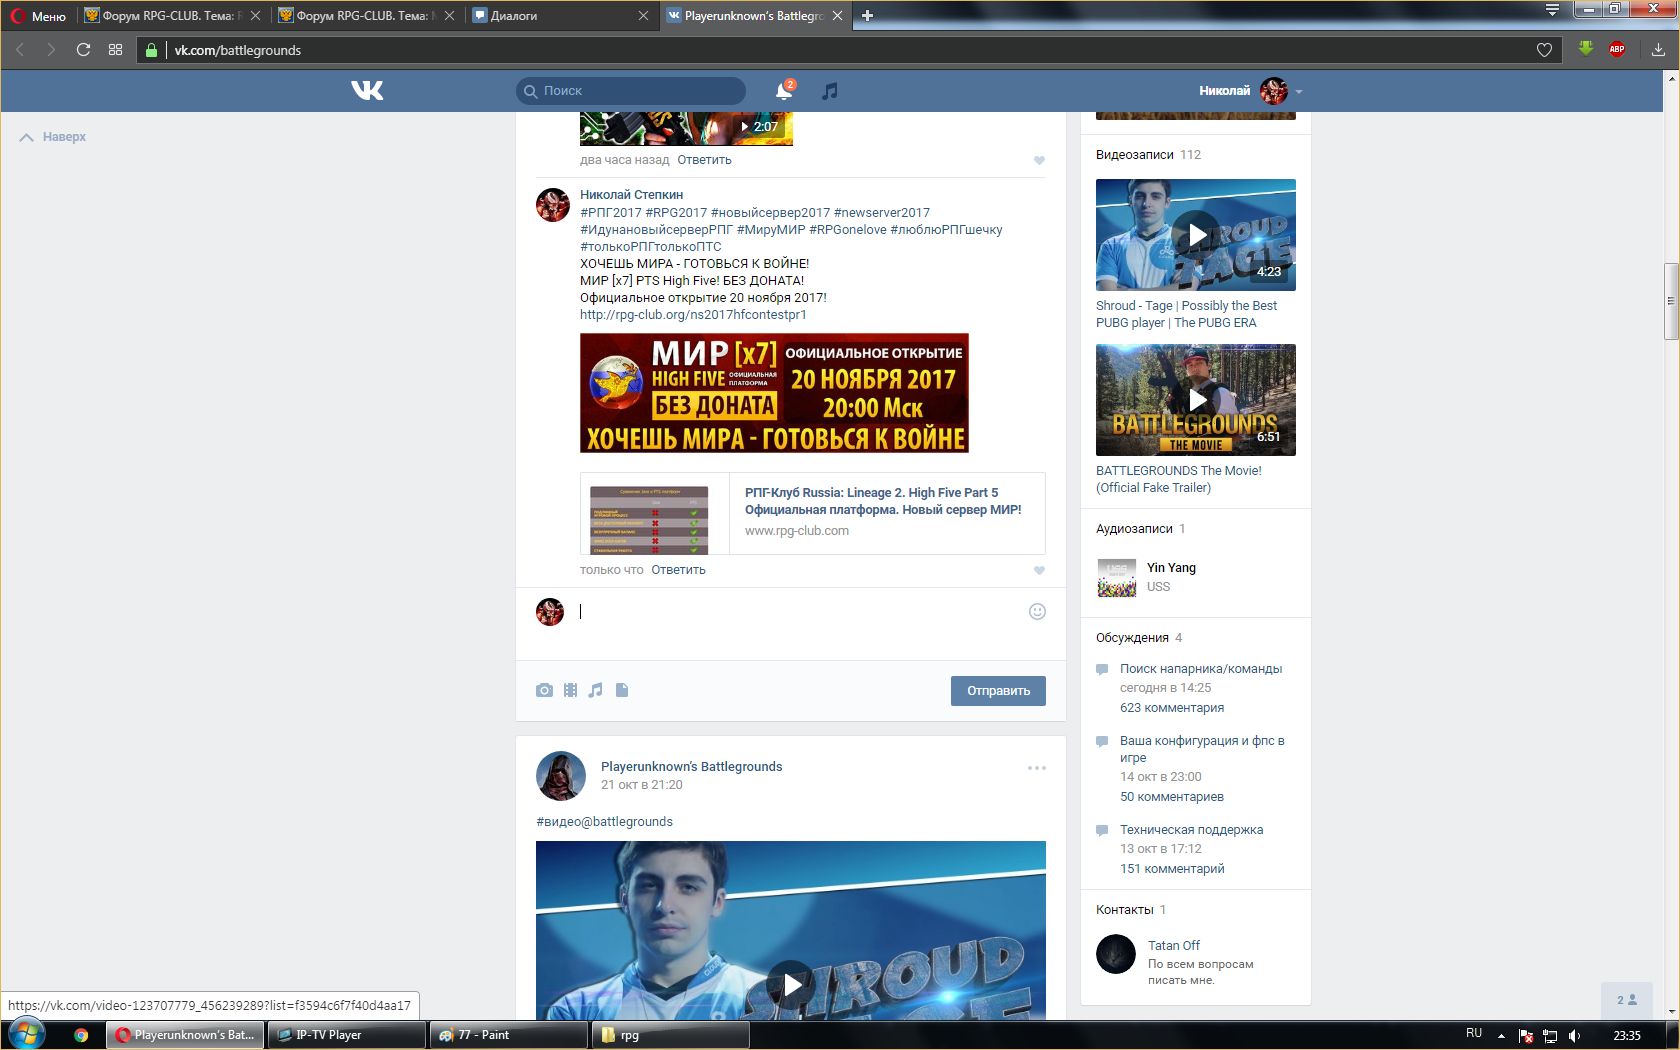The width and height of the screenshot is (1680, 1050).
Task: Add page to bookmarks with heart icon
Action: point(1544,50)
